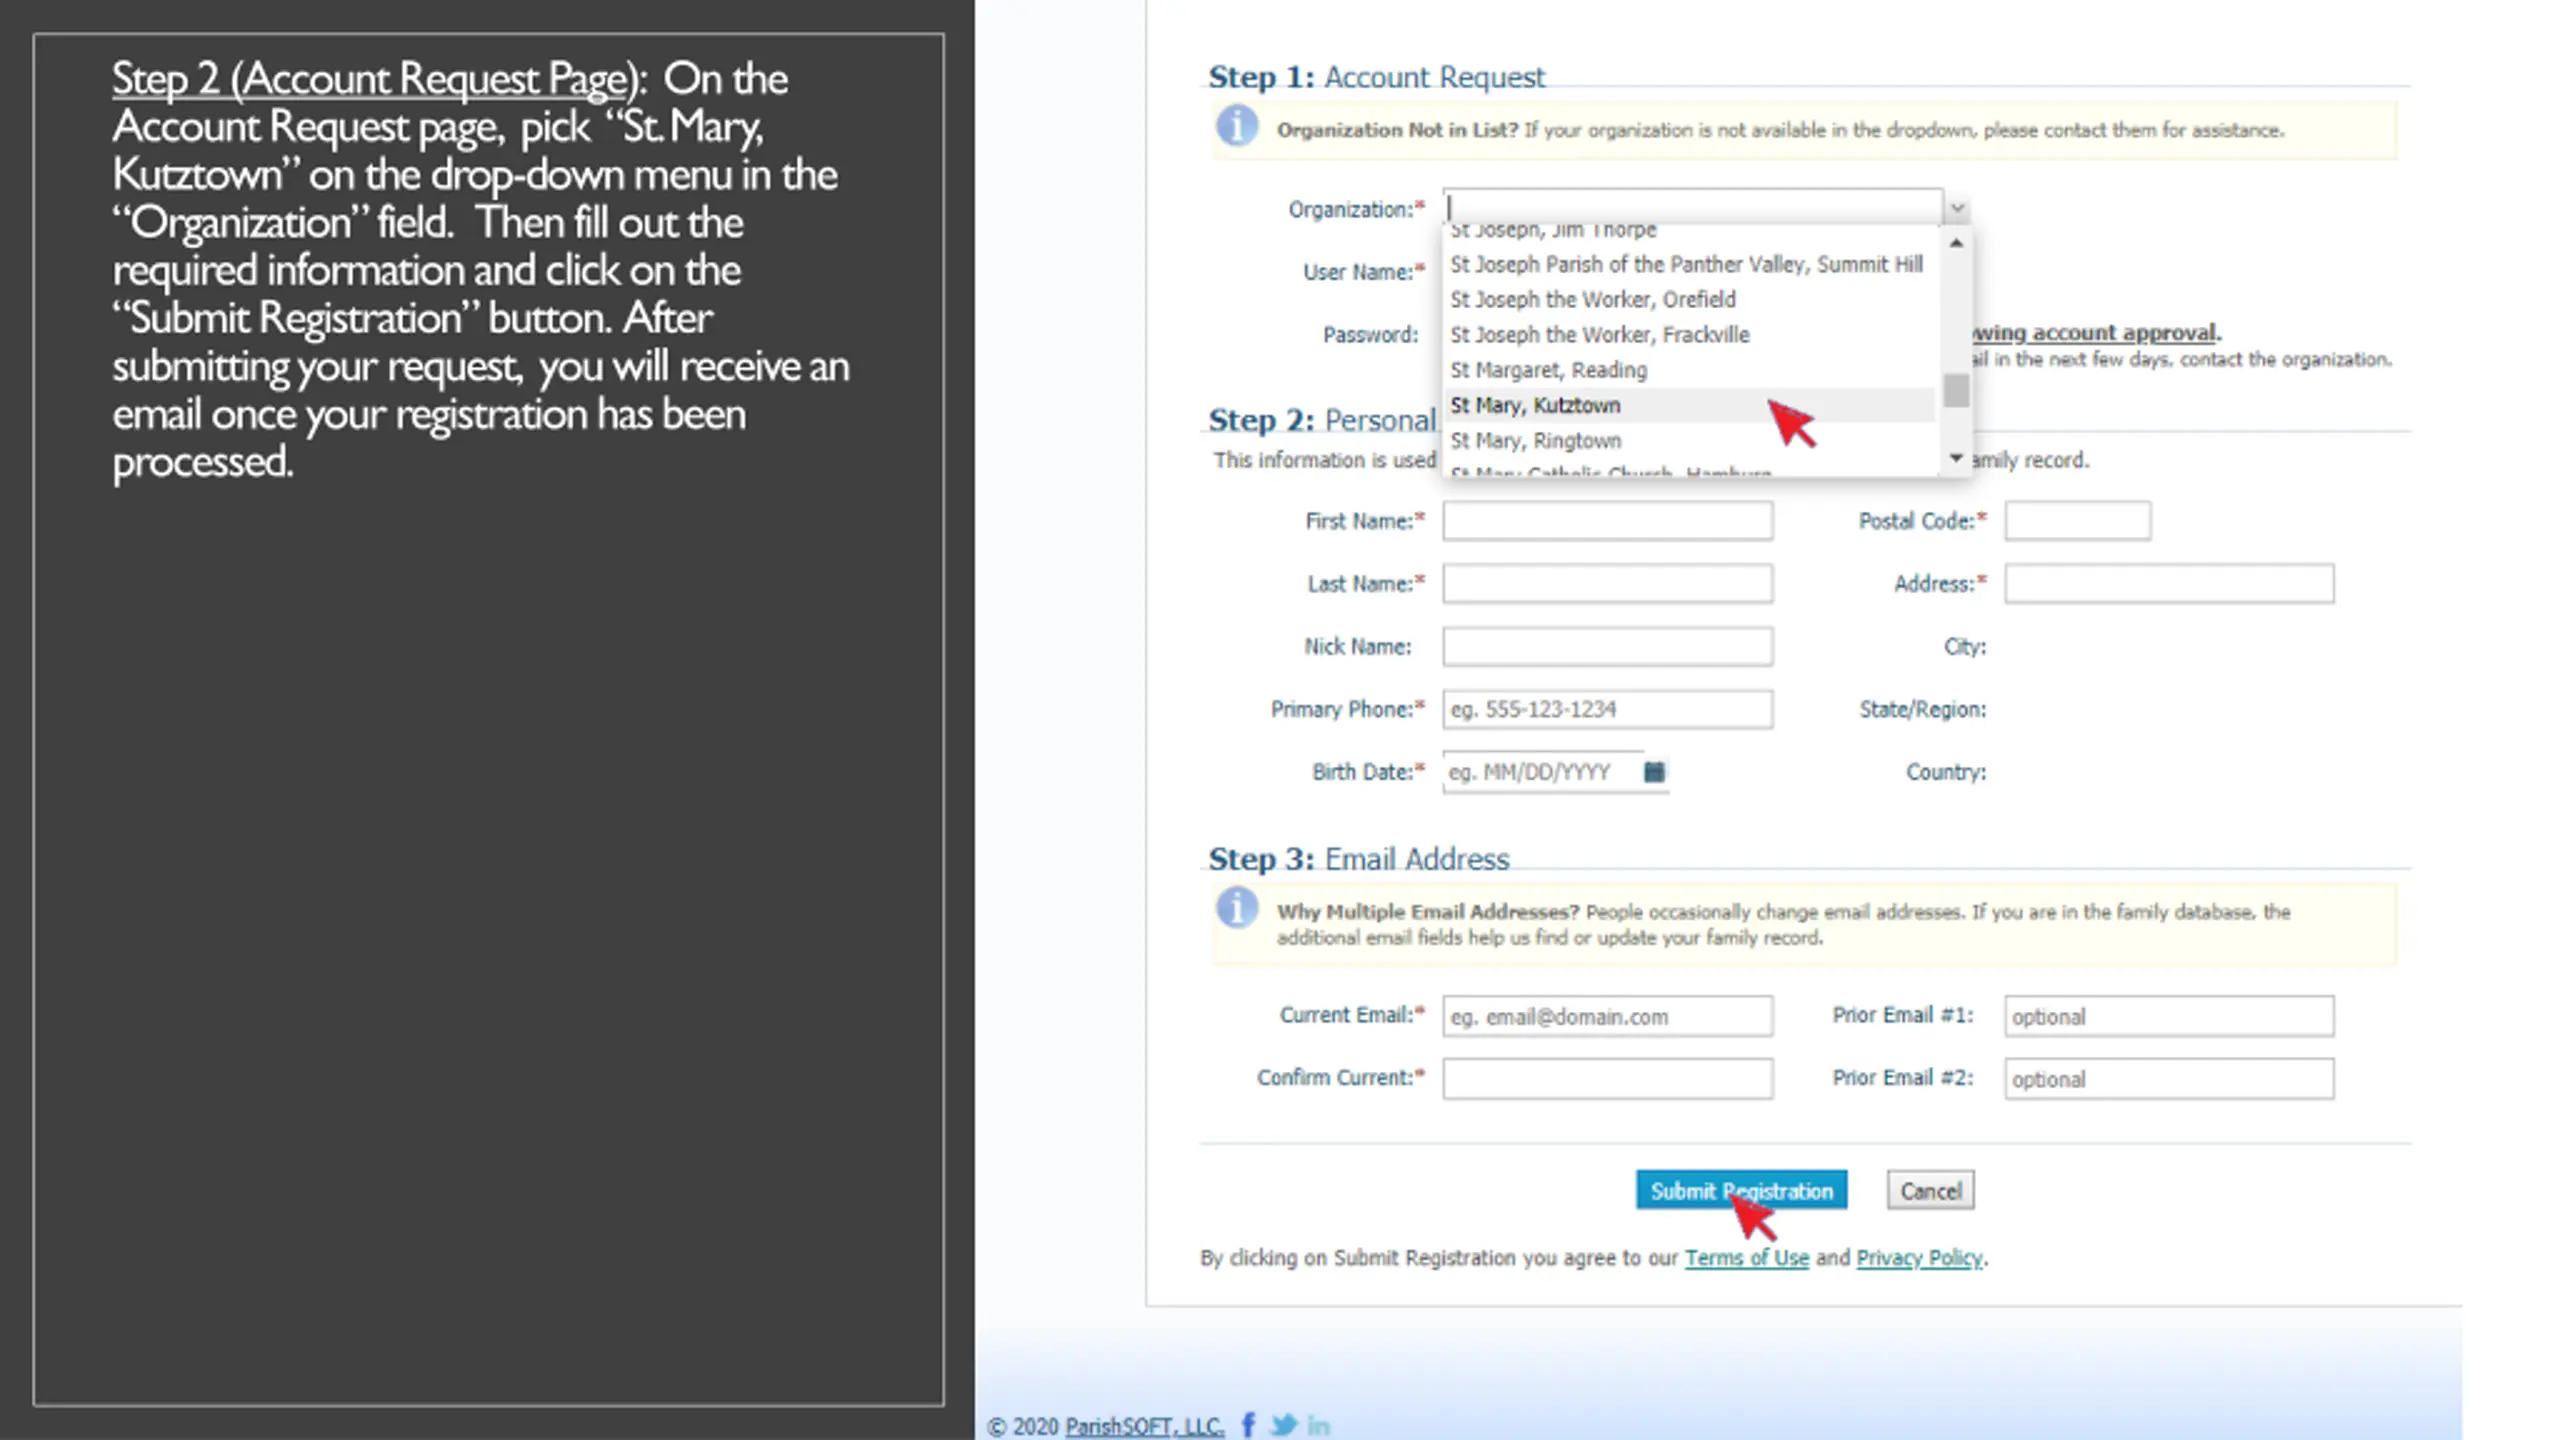
Task: Pick St Joseph Parish of the Panther Valley
Action: click(x=1690, y=264)
